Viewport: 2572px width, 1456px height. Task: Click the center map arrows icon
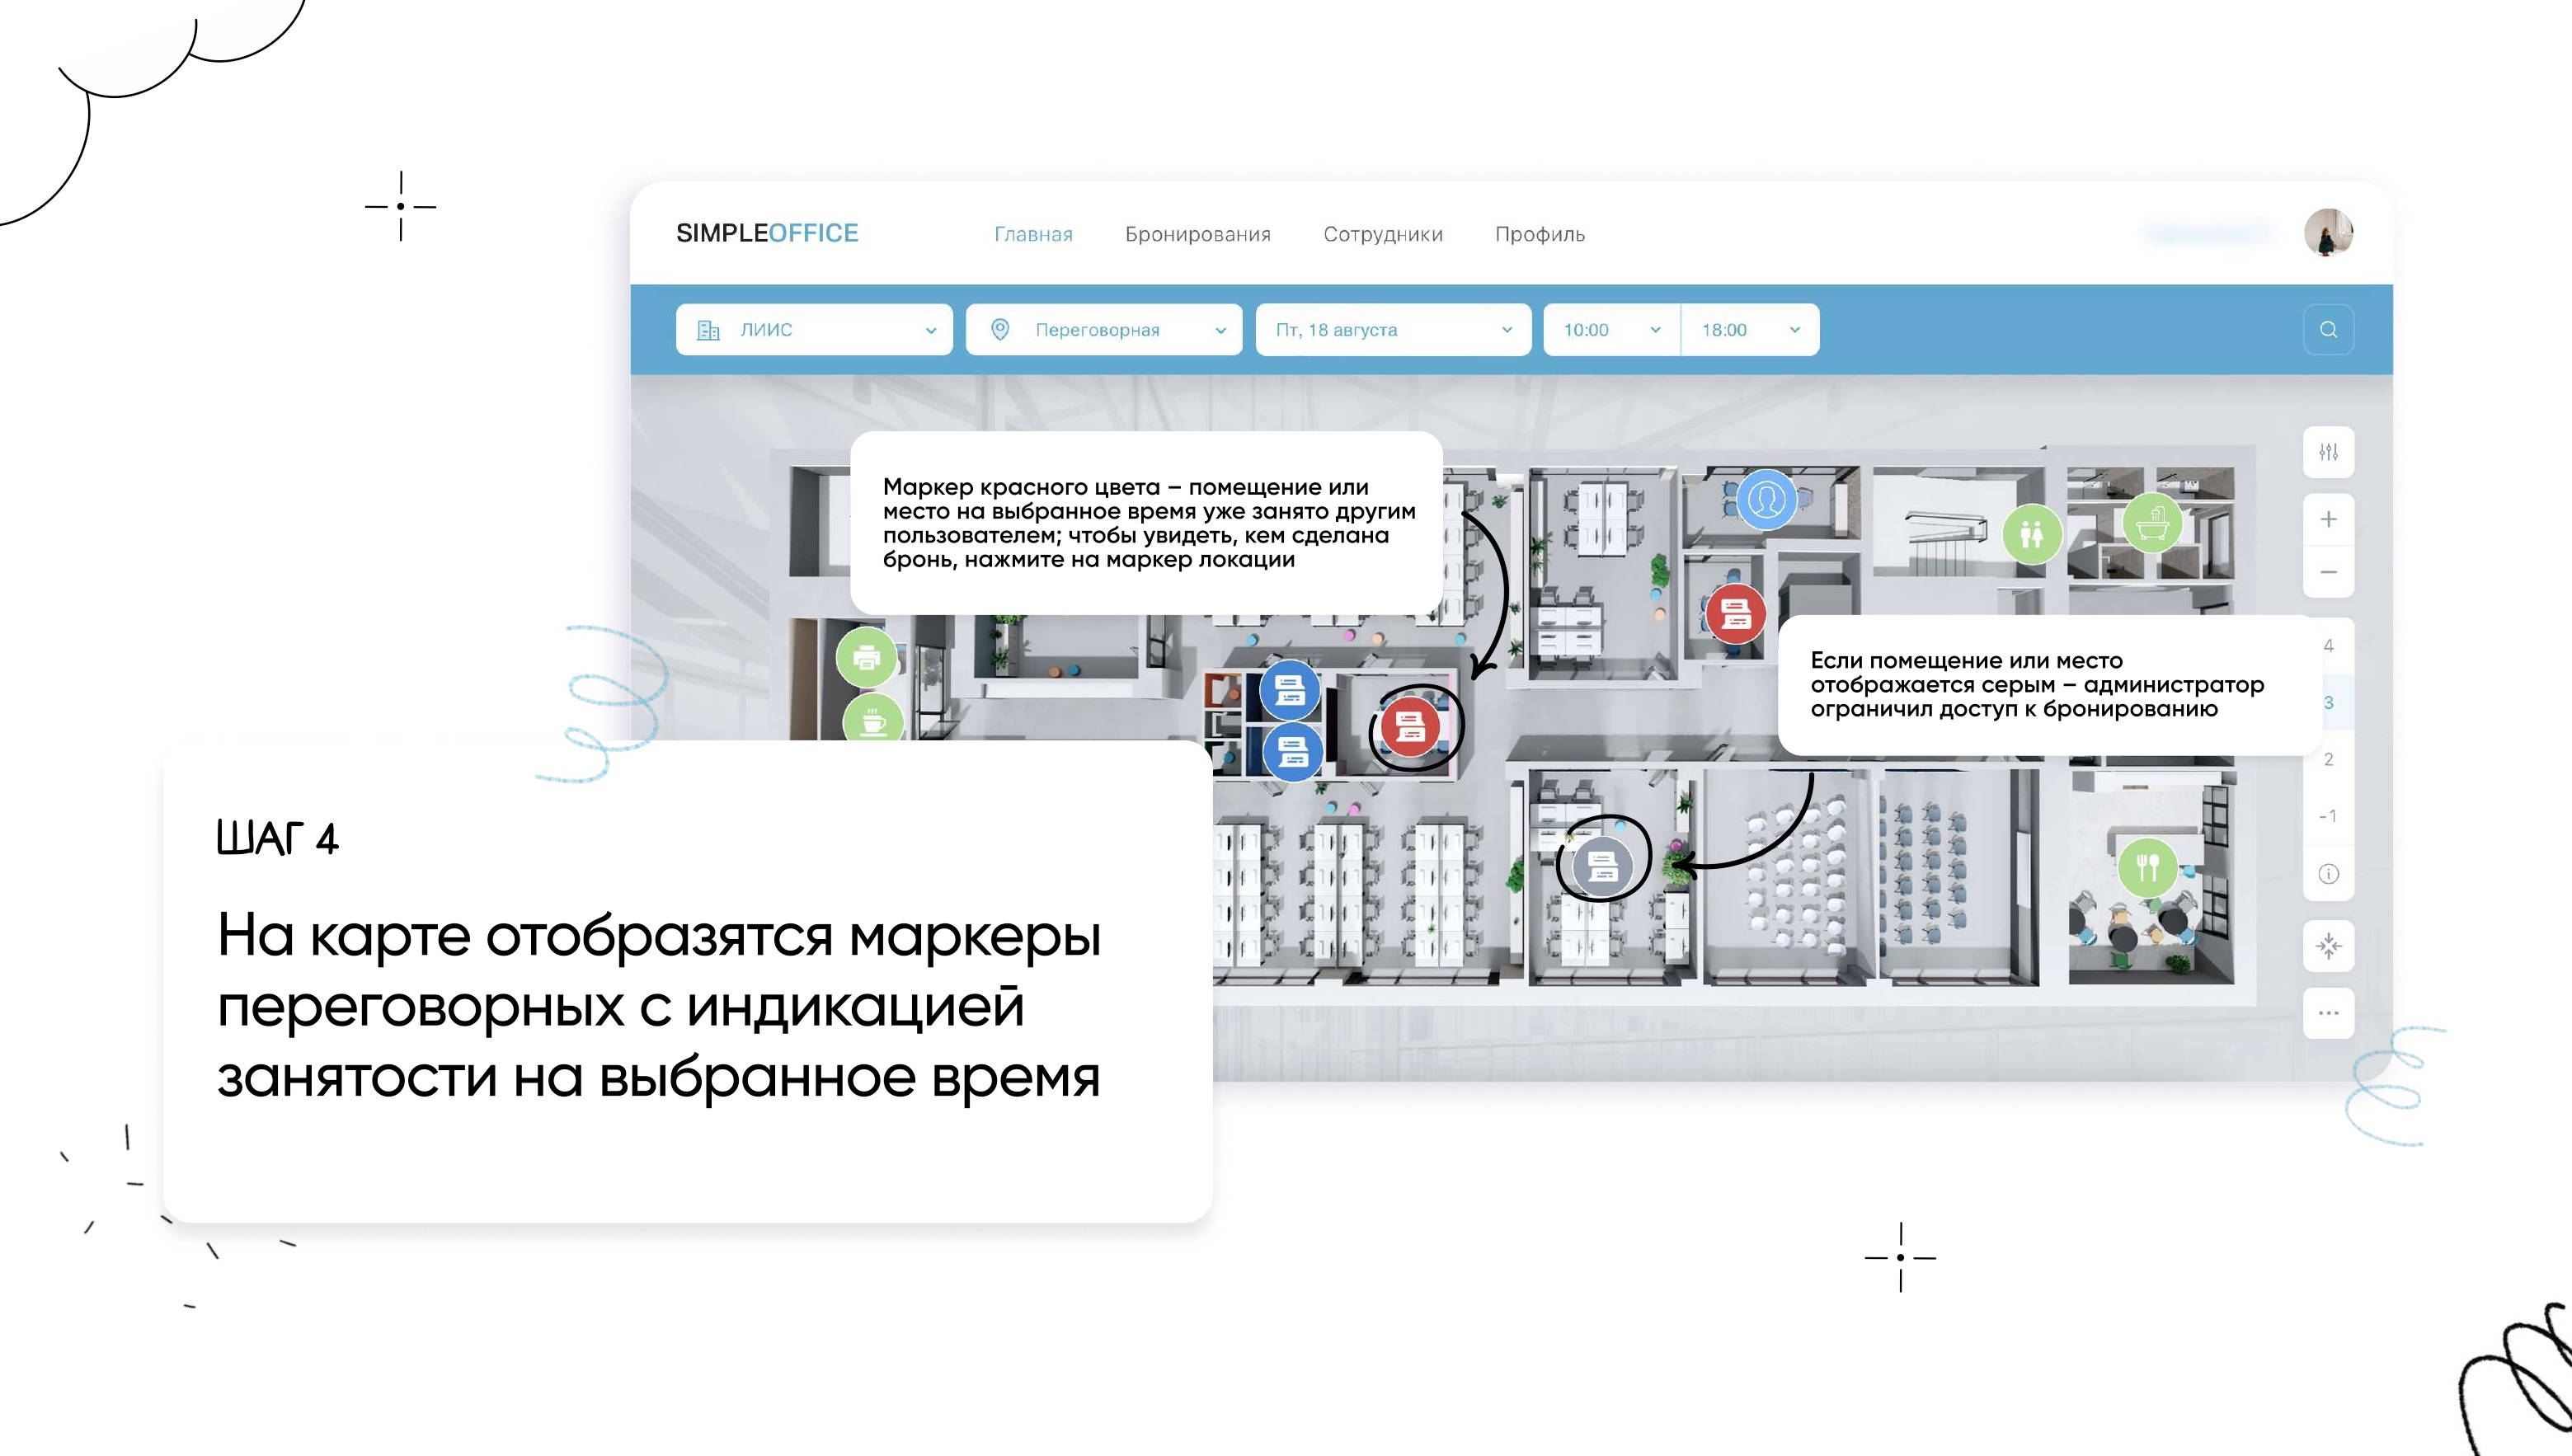point(2328,945)
